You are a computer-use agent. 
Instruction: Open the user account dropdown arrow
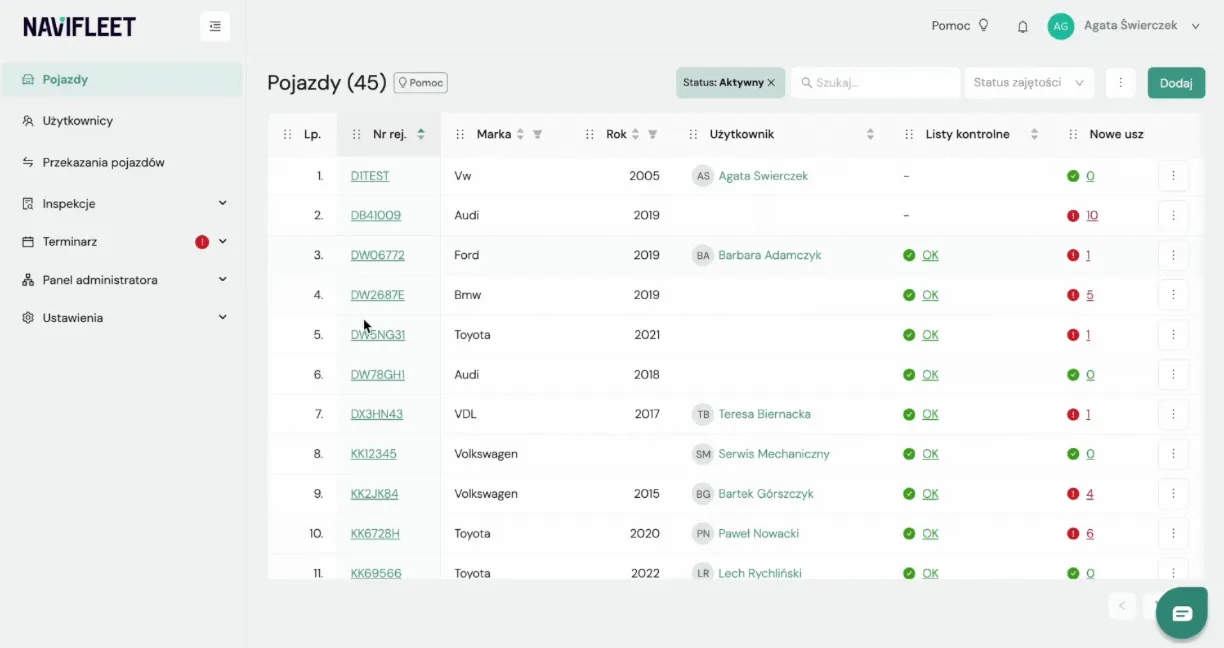click(x=1195, y=27)
